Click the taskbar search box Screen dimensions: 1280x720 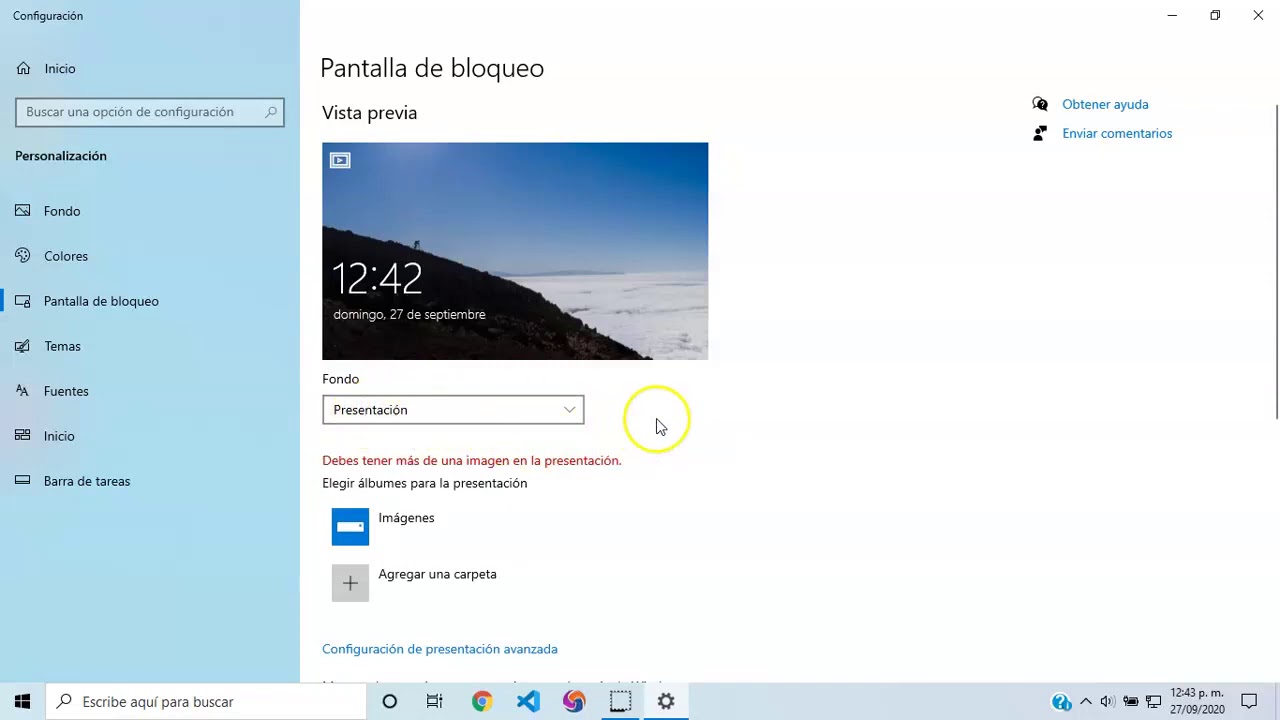206,702
